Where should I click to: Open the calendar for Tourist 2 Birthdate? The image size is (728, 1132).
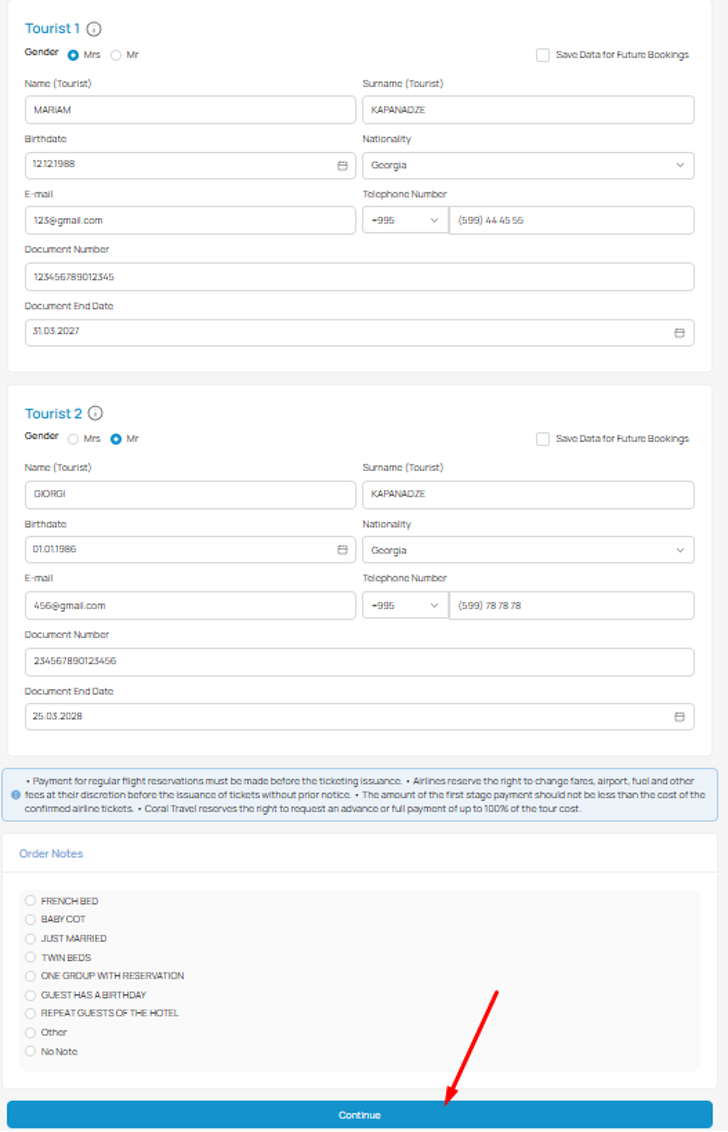tap(342, 549)
